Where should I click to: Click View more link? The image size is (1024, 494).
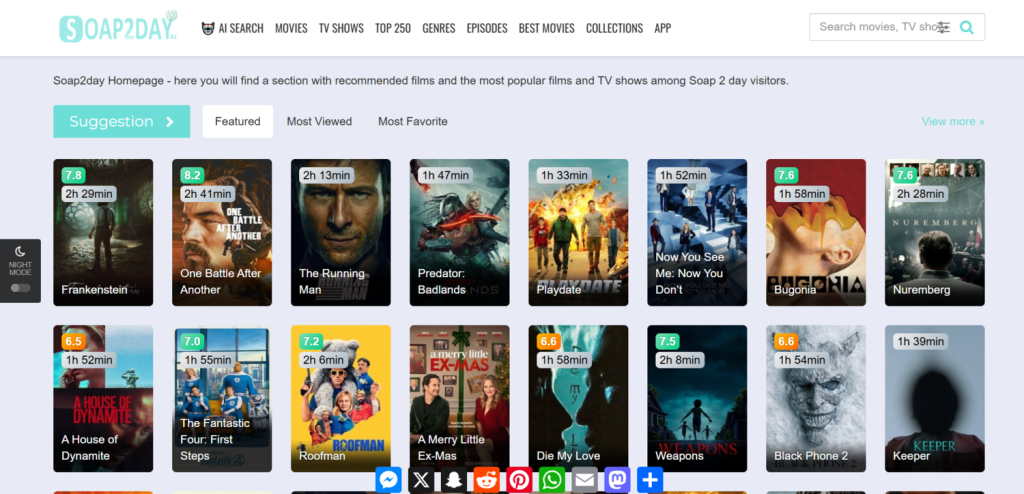953,122
